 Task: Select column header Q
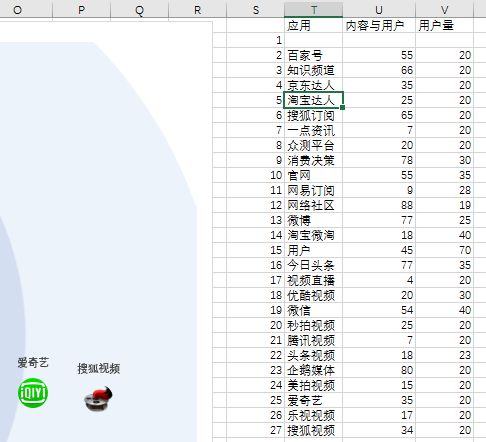coord(140,10)
